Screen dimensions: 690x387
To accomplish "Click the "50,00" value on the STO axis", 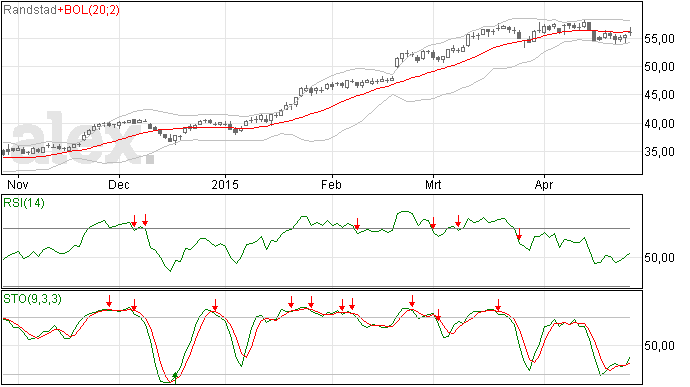I will click(659, 346).
